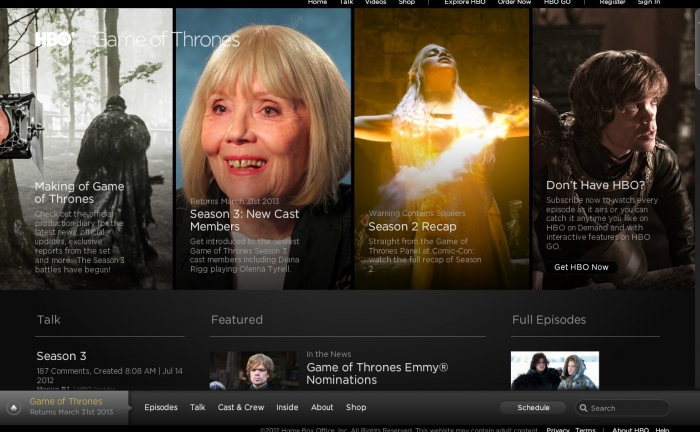The height and width of the screenshot is (432, 700).
Task: Open the Episodes tab in the show bar
Action: pyautogui.click(x=161, y=407)
